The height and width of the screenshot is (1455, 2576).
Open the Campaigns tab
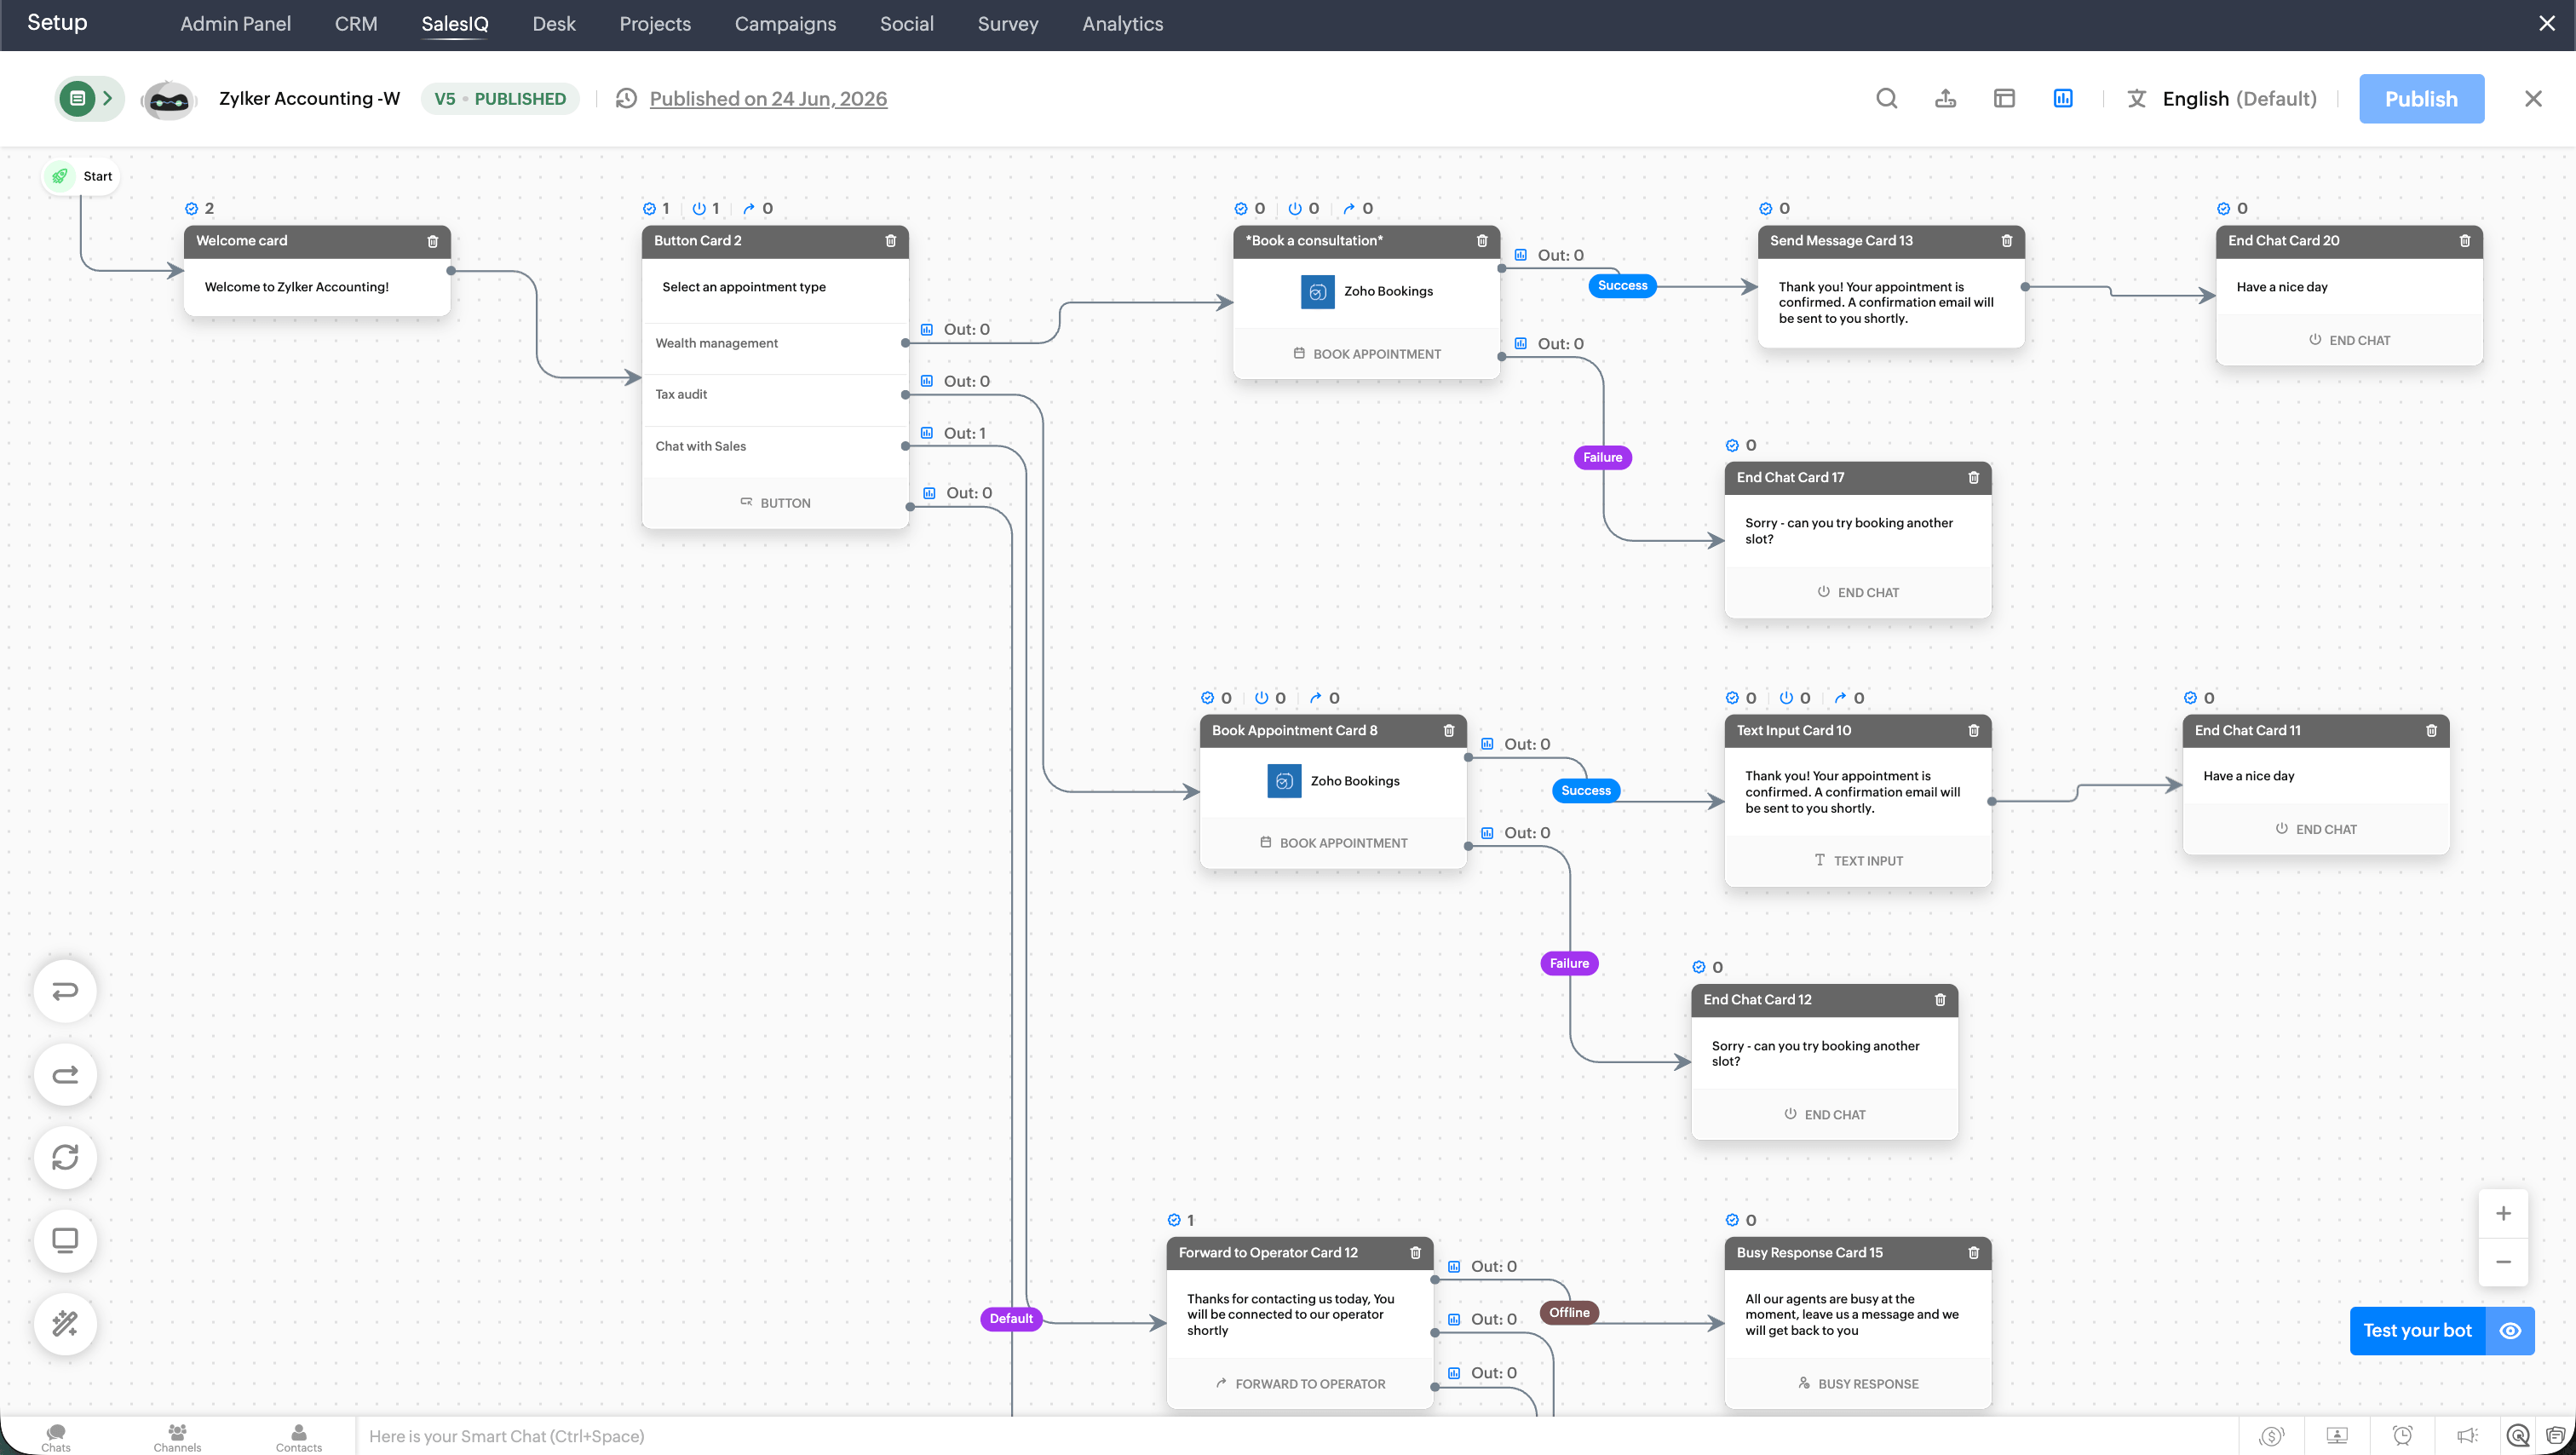coord(785,24)
